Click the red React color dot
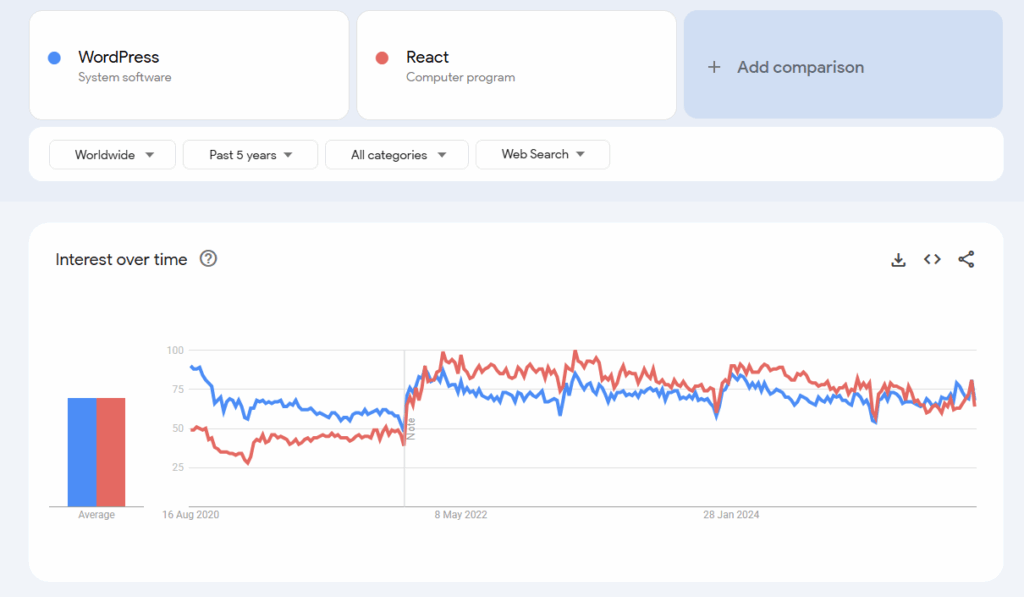 click(382, 58)
